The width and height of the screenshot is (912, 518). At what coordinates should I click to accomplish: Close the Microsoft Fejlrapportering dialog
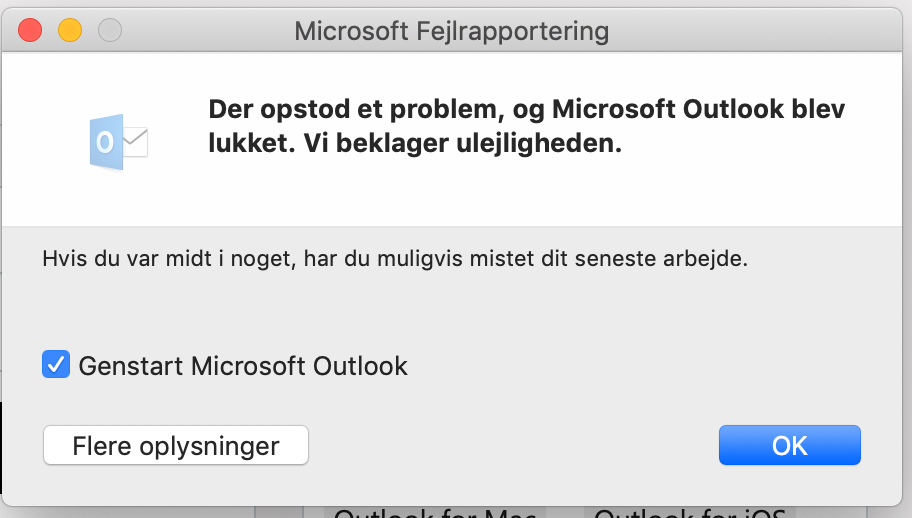pos(30,31)
